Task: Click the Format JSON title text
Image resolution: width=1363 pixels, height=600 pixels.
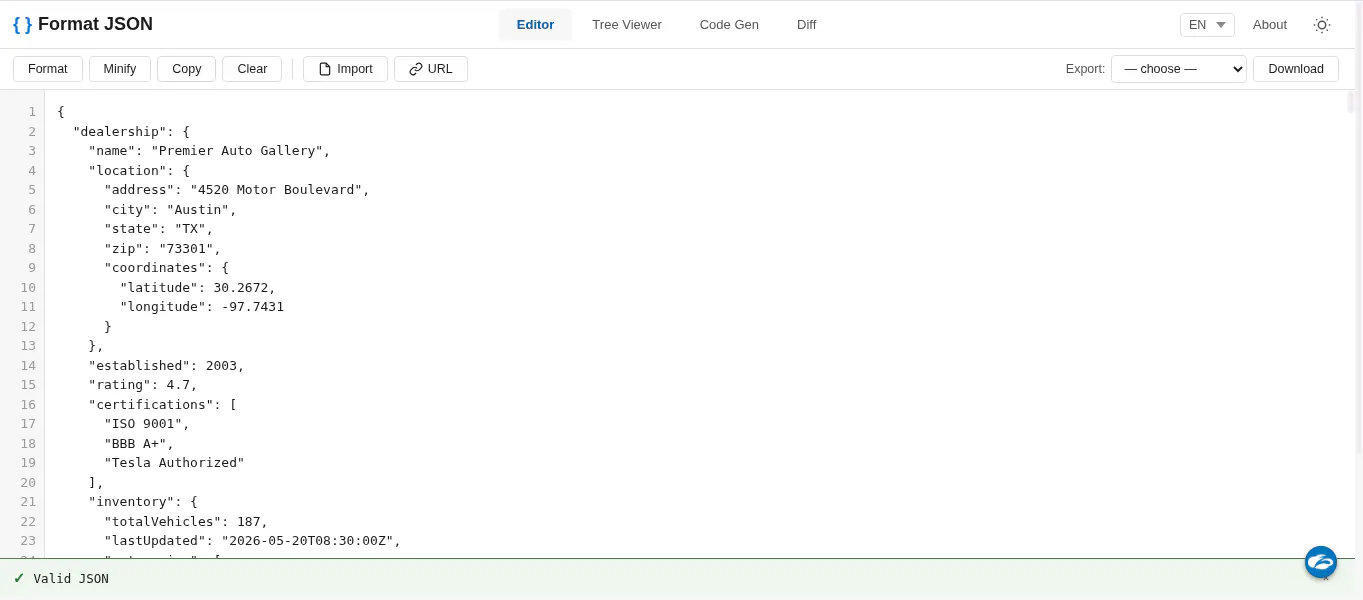Action: [95, 24]
